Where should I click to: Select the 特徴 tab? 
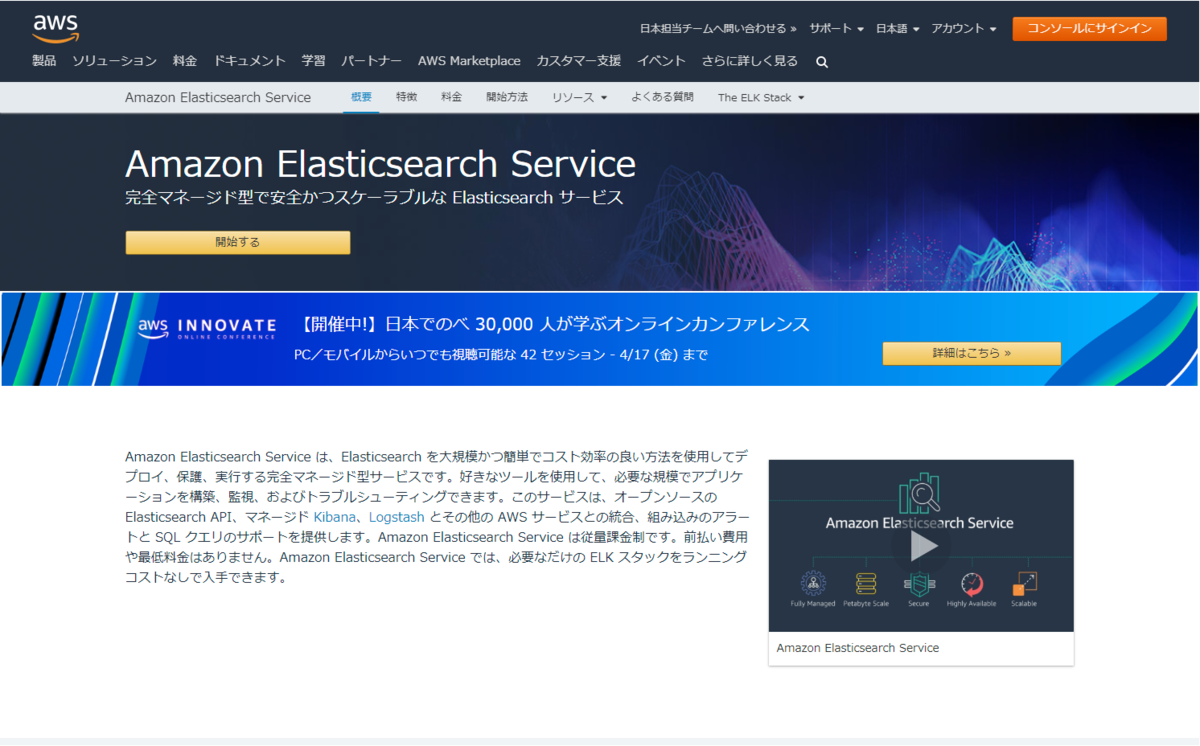[x=406, y=97]
